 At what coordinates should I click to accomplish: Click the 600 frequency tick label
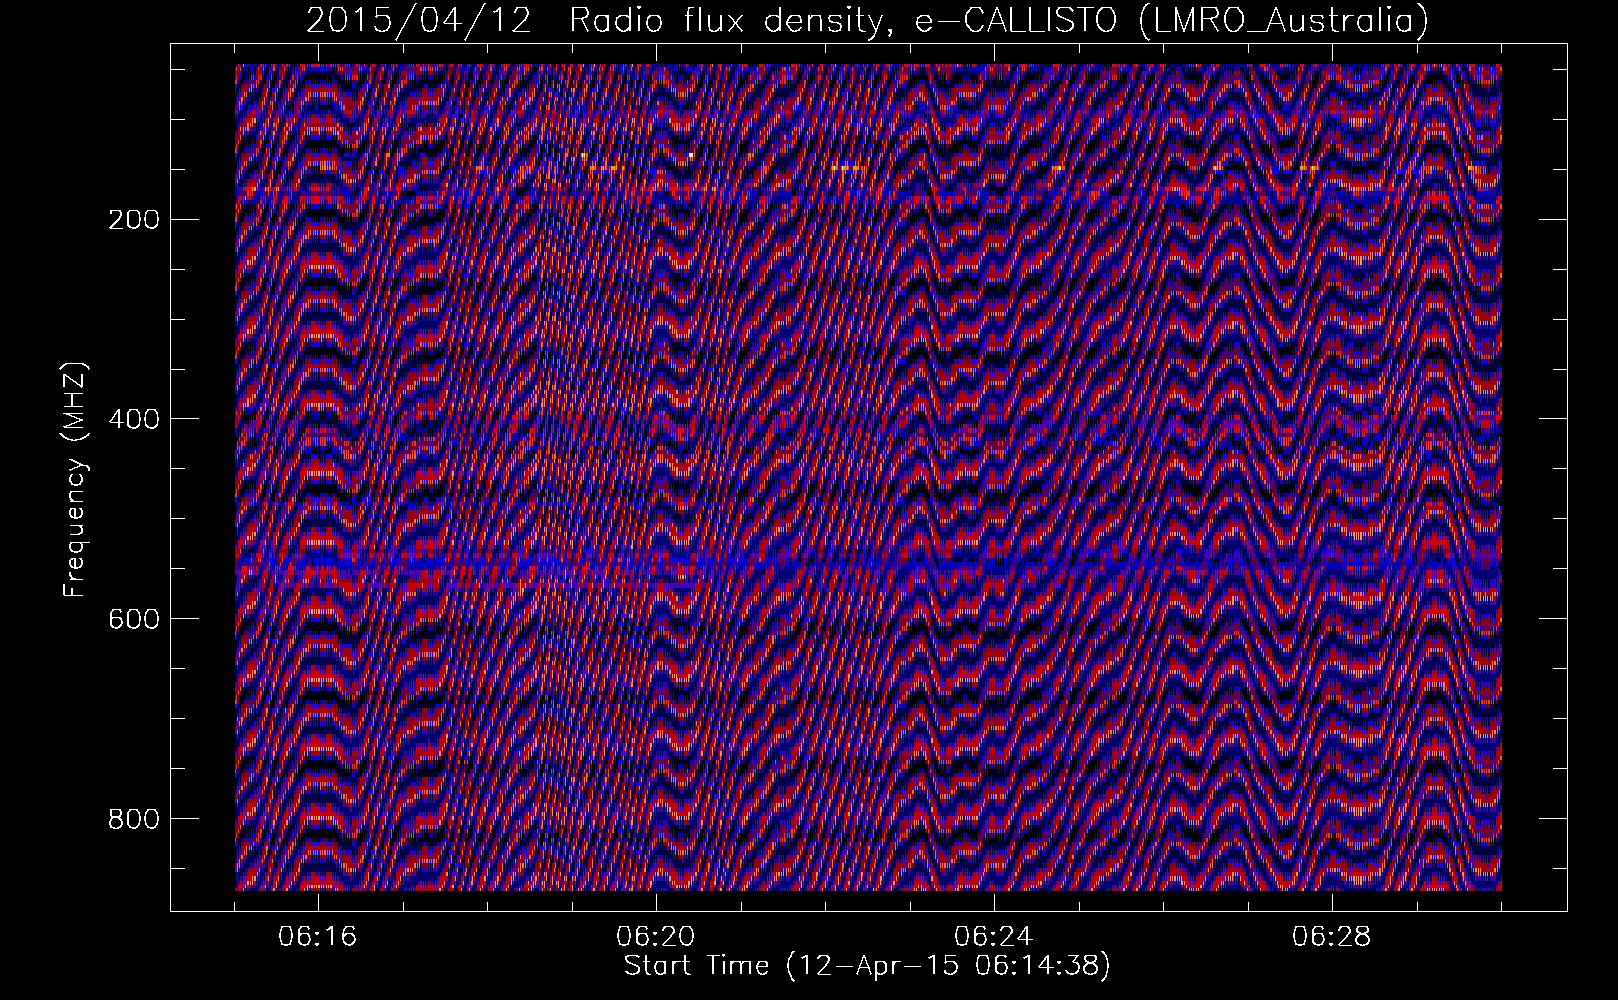132,619
